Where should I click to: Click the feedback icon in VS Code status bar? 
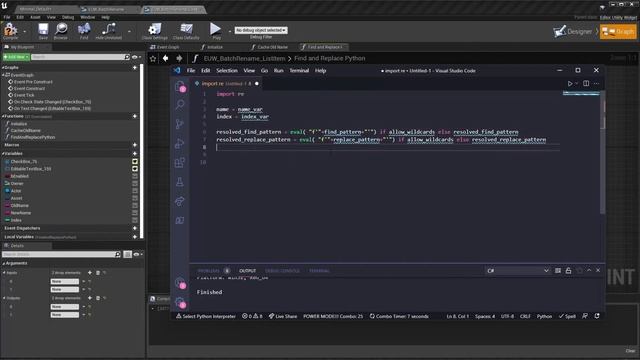point(585,316)
